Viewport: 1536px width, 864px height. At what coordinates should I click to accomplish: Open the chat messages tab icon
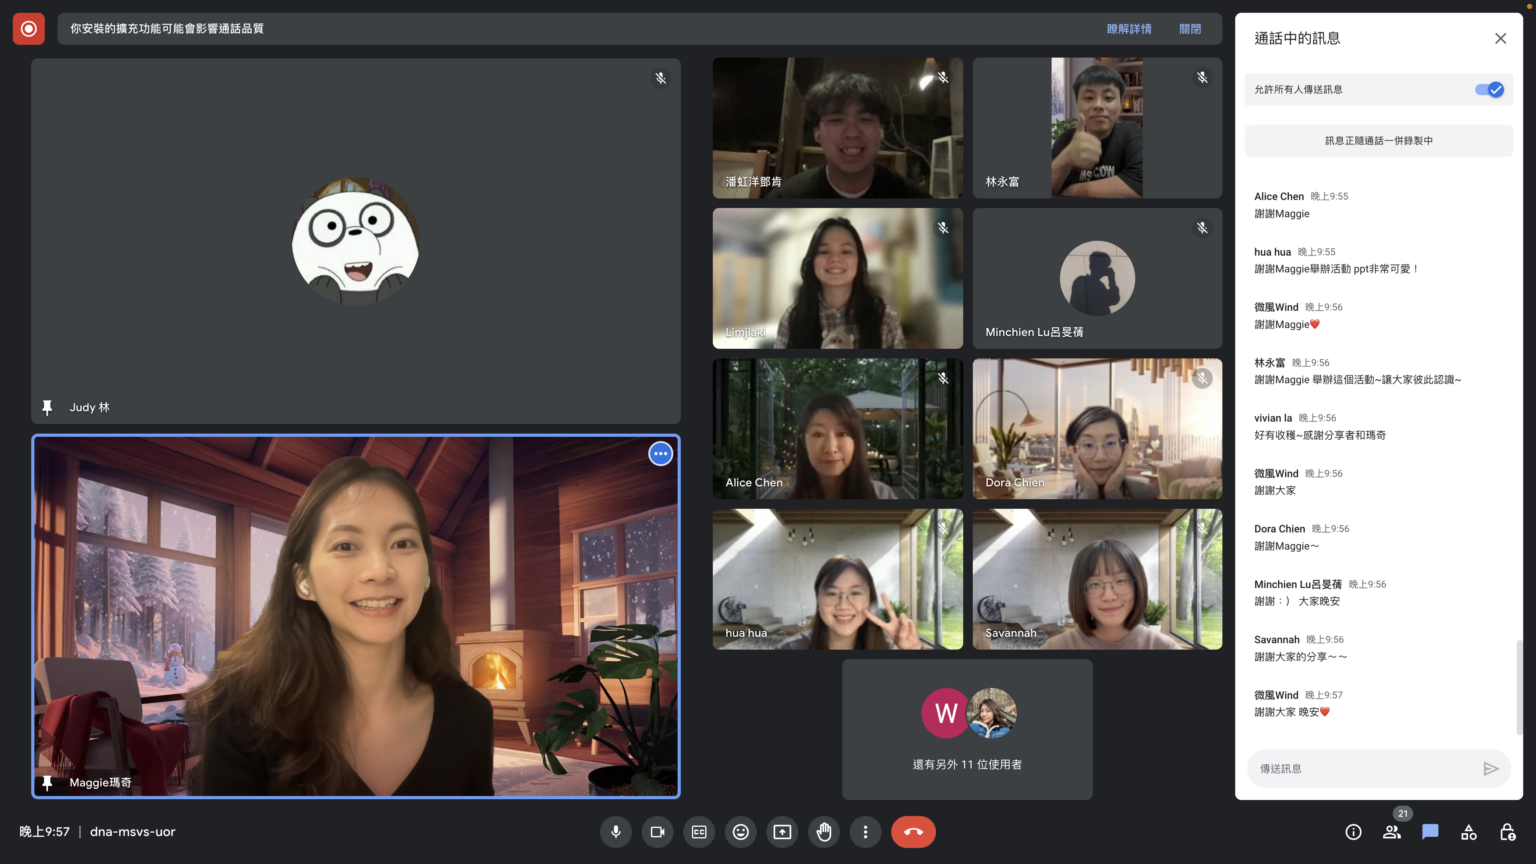[1430, 832]
